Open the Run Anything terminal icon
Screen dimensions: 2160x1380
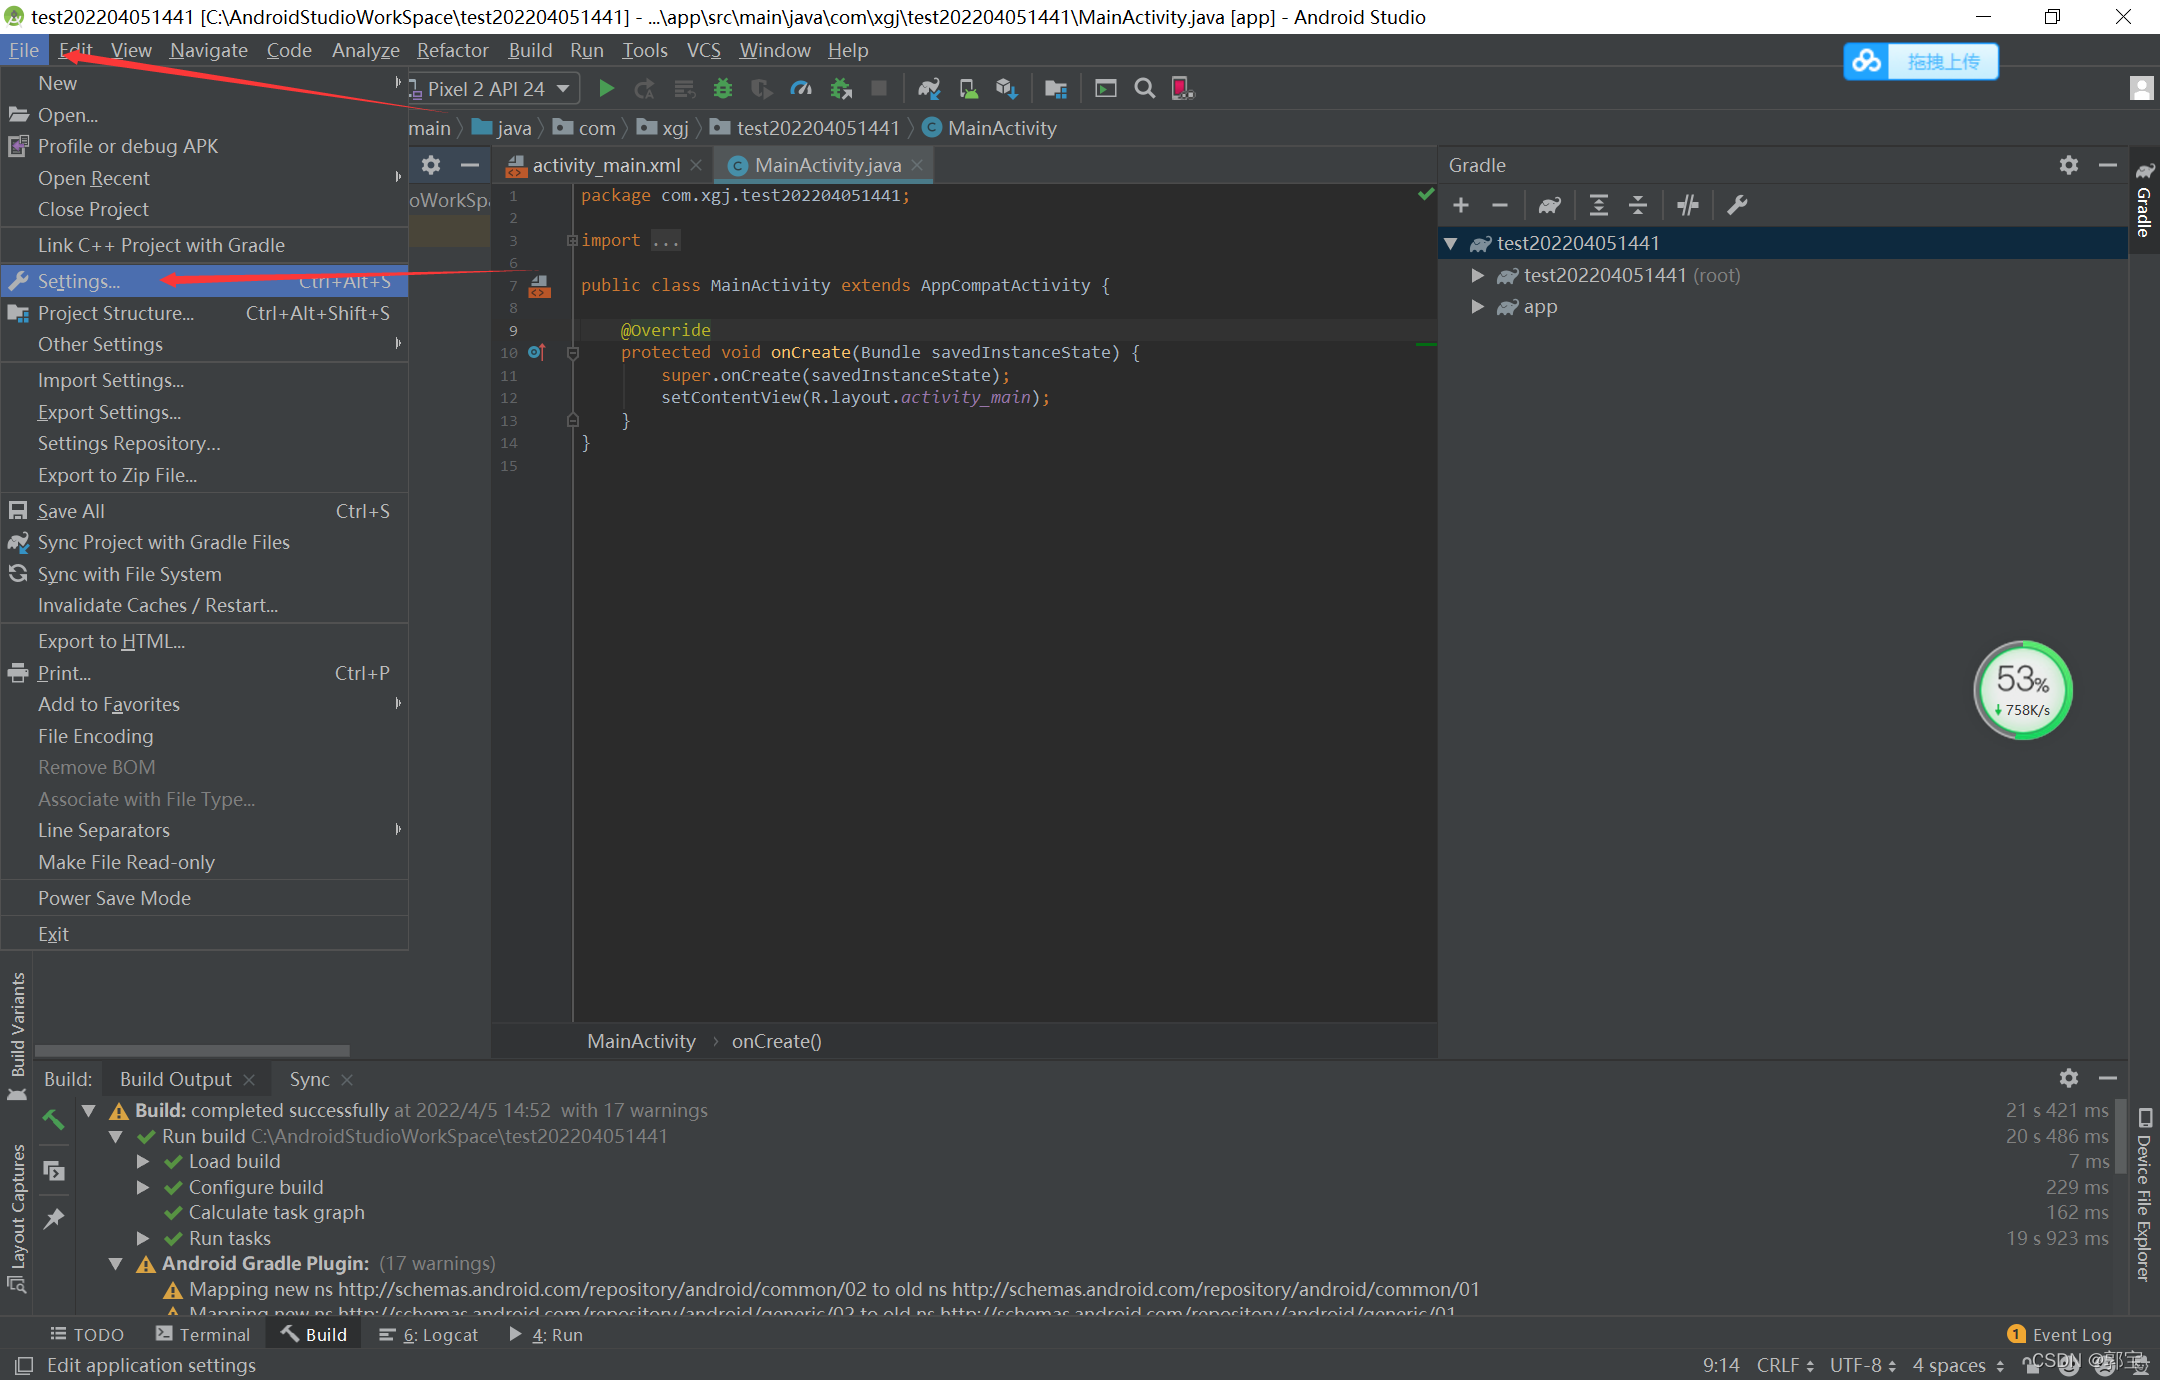1106,89
